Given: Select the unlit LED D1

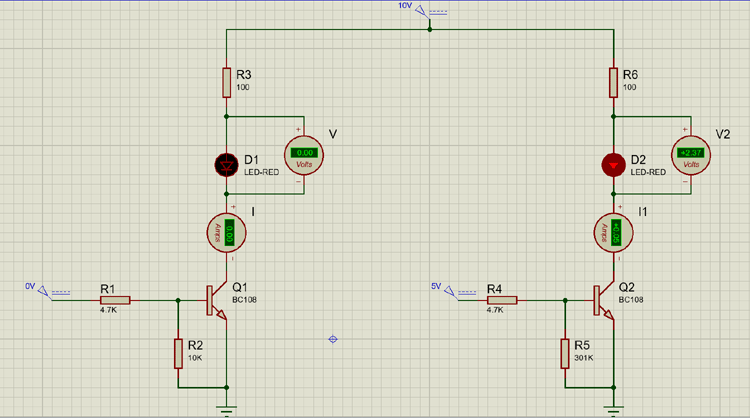Looking at the screenshot, I should [227, 163].
